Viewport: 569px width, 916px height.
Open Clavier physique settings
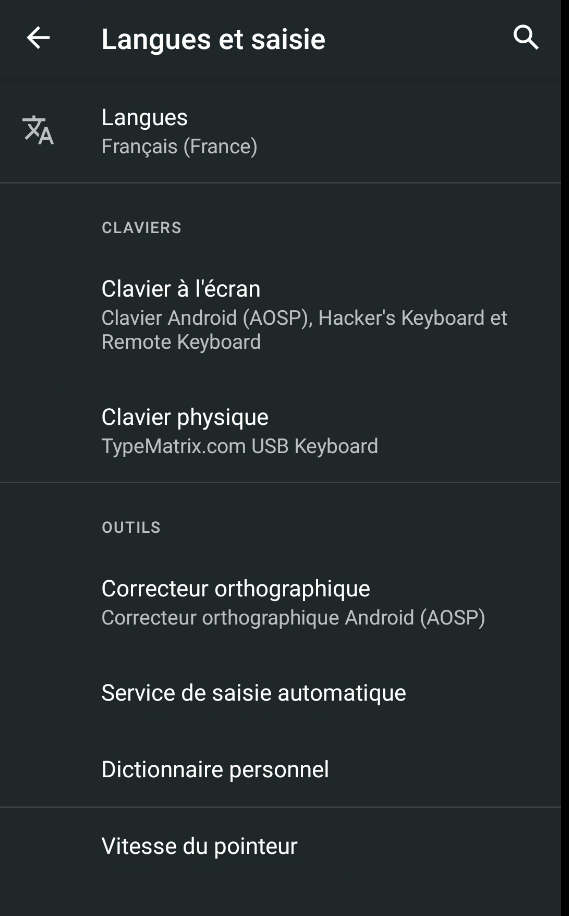280,431
